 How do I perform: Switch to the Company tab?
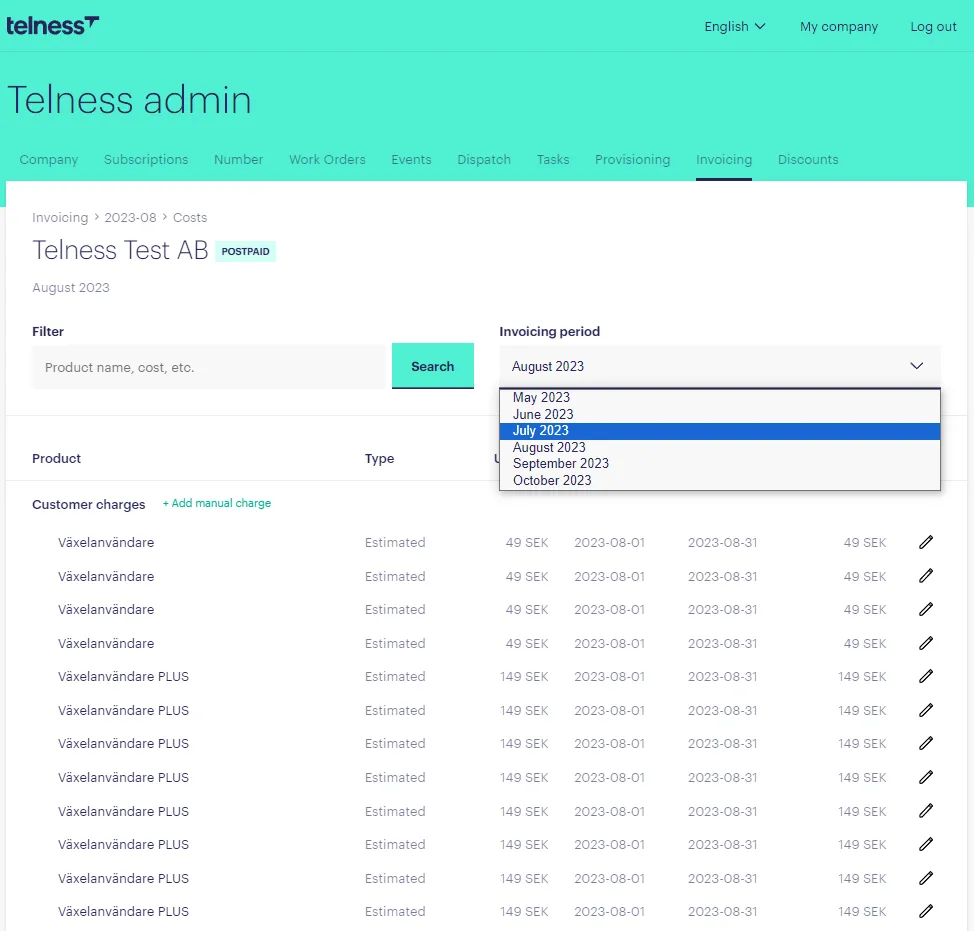pyautogui.click(x=49, y=160)
